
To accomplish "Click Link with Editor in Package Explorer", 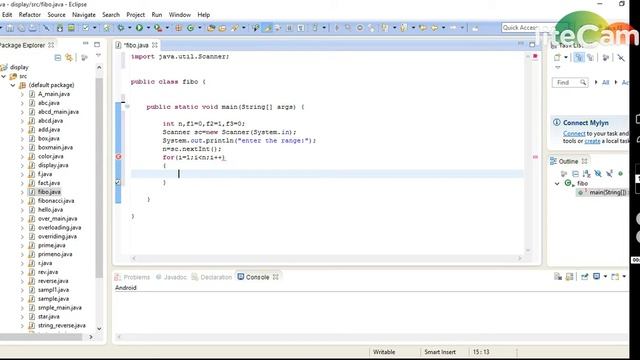I will [69, 58].
